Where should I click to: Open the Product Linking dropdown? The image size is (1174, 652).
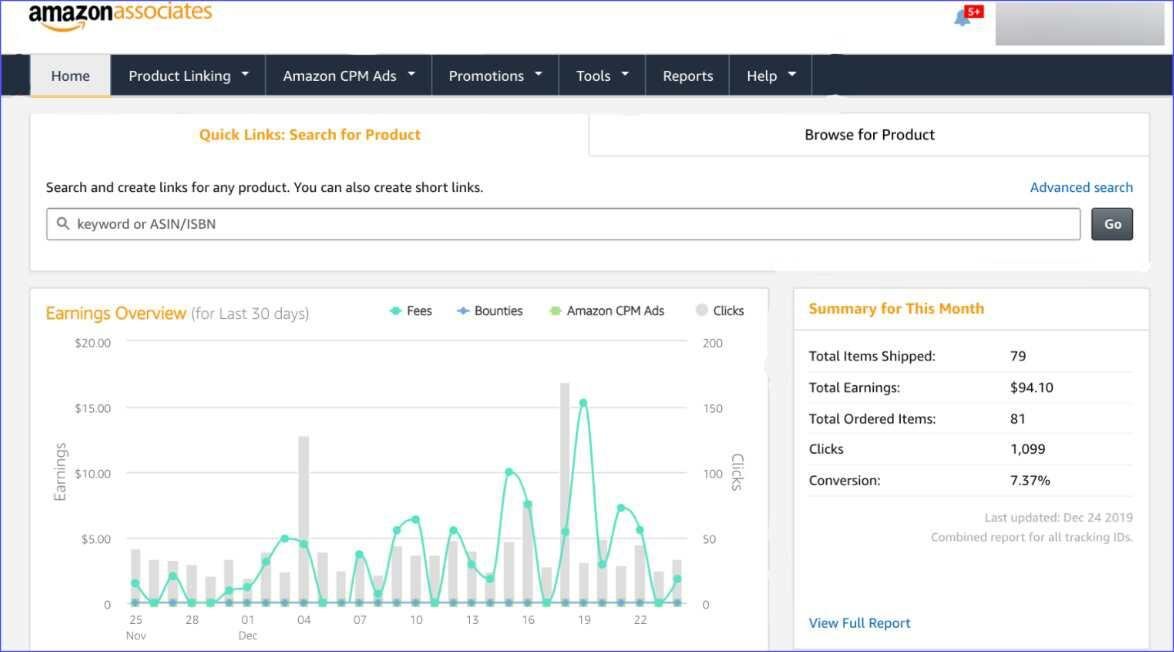click(186, 75)
